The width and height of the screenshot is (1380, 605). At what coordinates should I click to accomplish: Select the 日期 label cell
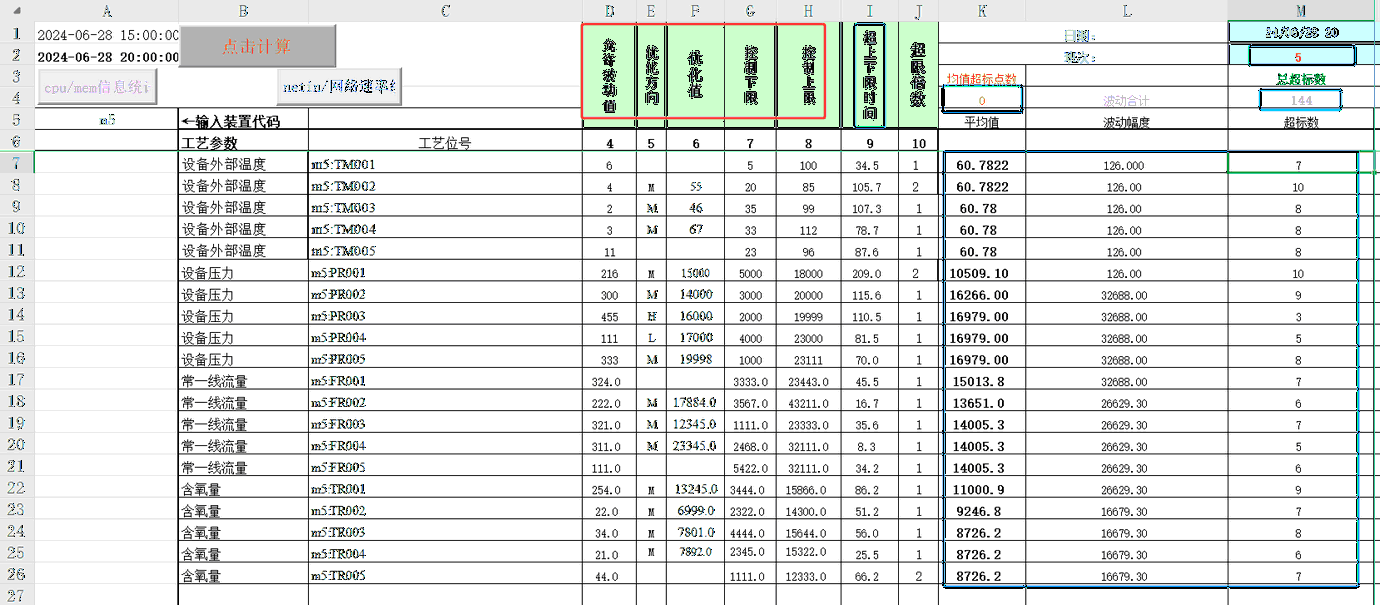click(x=1083, y=34)
